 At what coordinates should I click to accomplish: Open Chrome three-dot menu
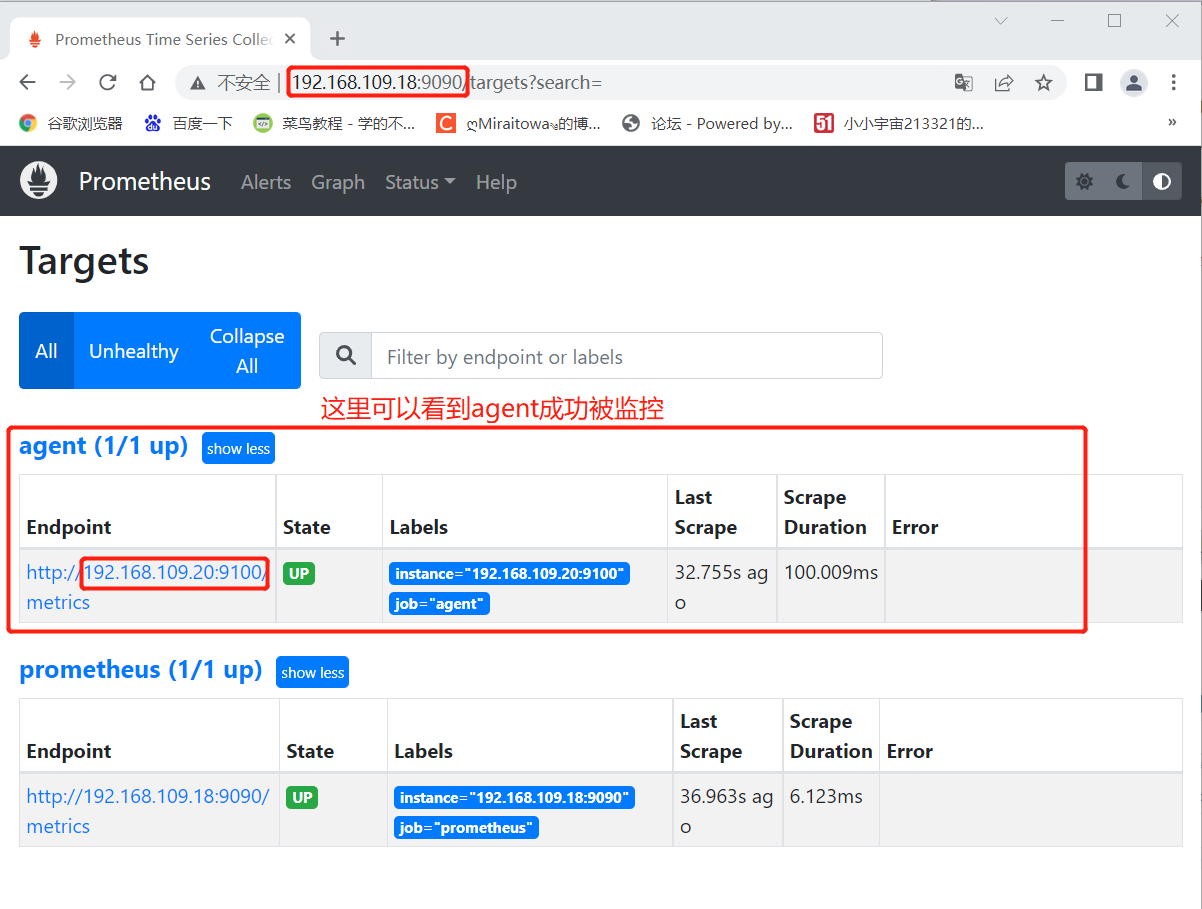tap(1174, 82)
